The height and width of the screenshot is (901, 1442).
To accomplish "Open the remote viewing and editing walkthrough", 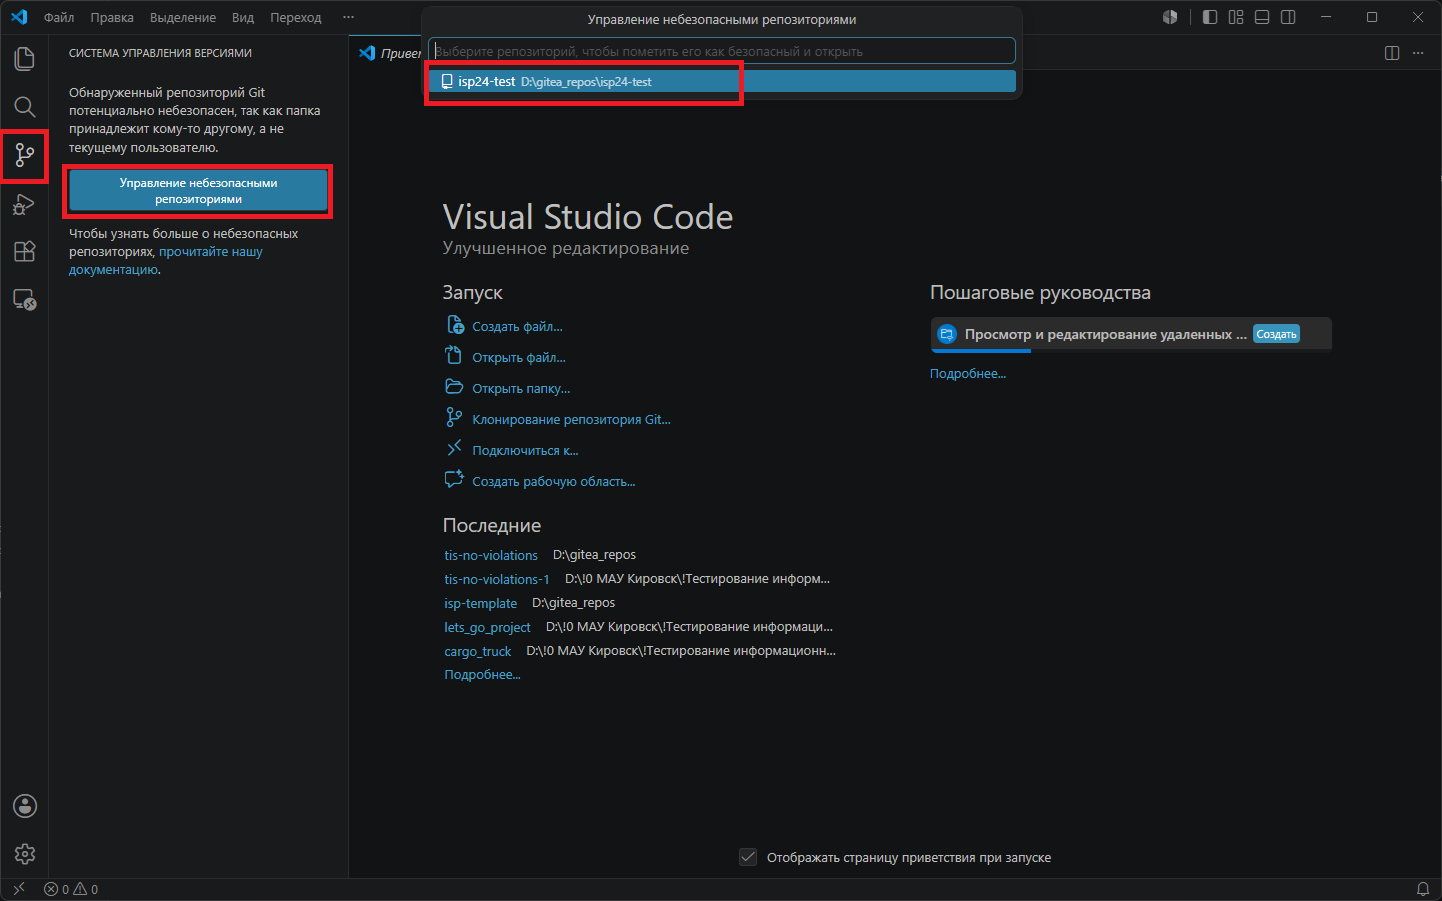I will [x=1131, y=335].
